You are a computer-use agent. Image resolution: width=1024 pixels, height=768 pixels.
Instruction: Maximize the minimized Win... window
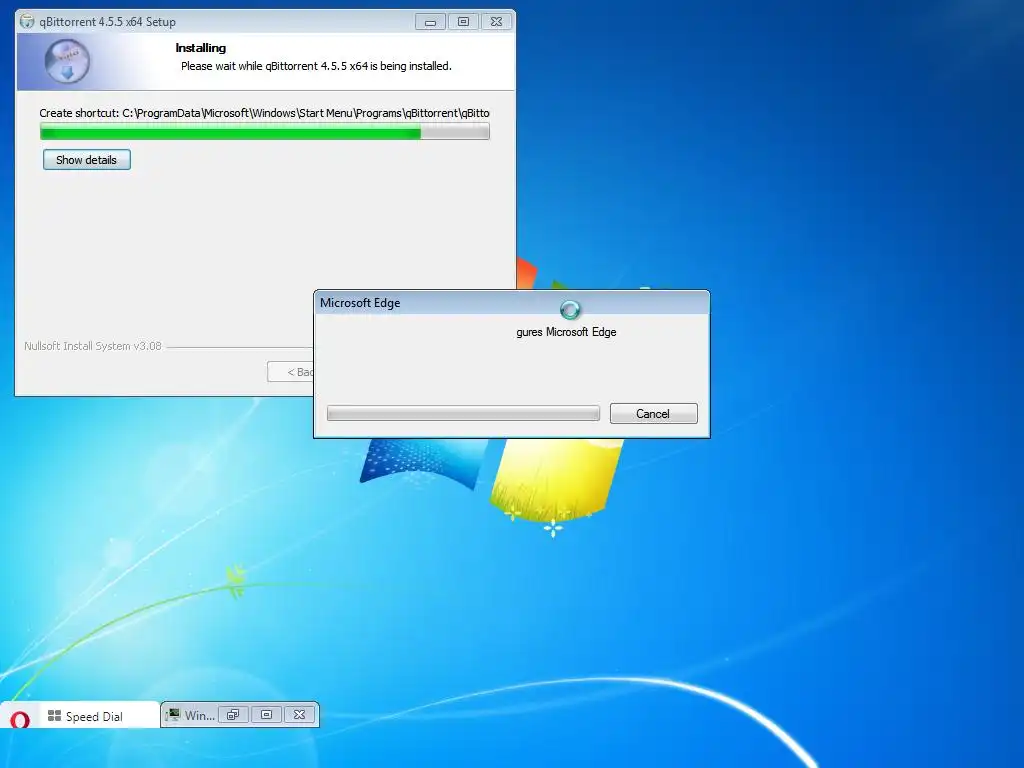(266, 714)
